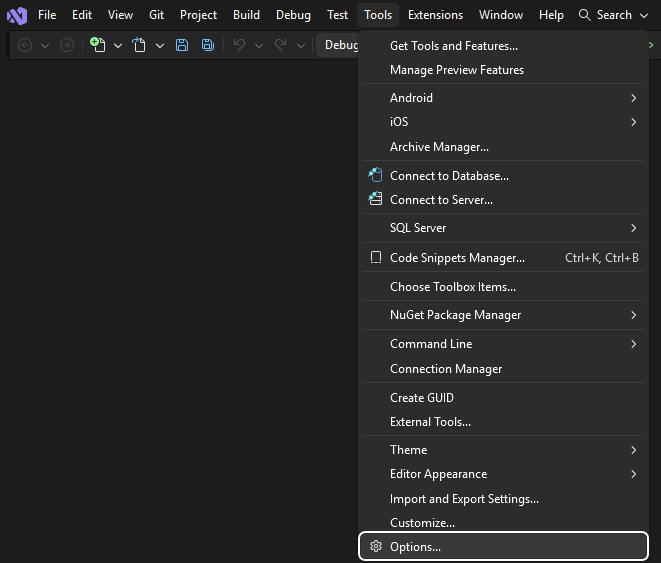Expand the Theme submenu arrow
661x563 pixels.
tap(634, 450)
